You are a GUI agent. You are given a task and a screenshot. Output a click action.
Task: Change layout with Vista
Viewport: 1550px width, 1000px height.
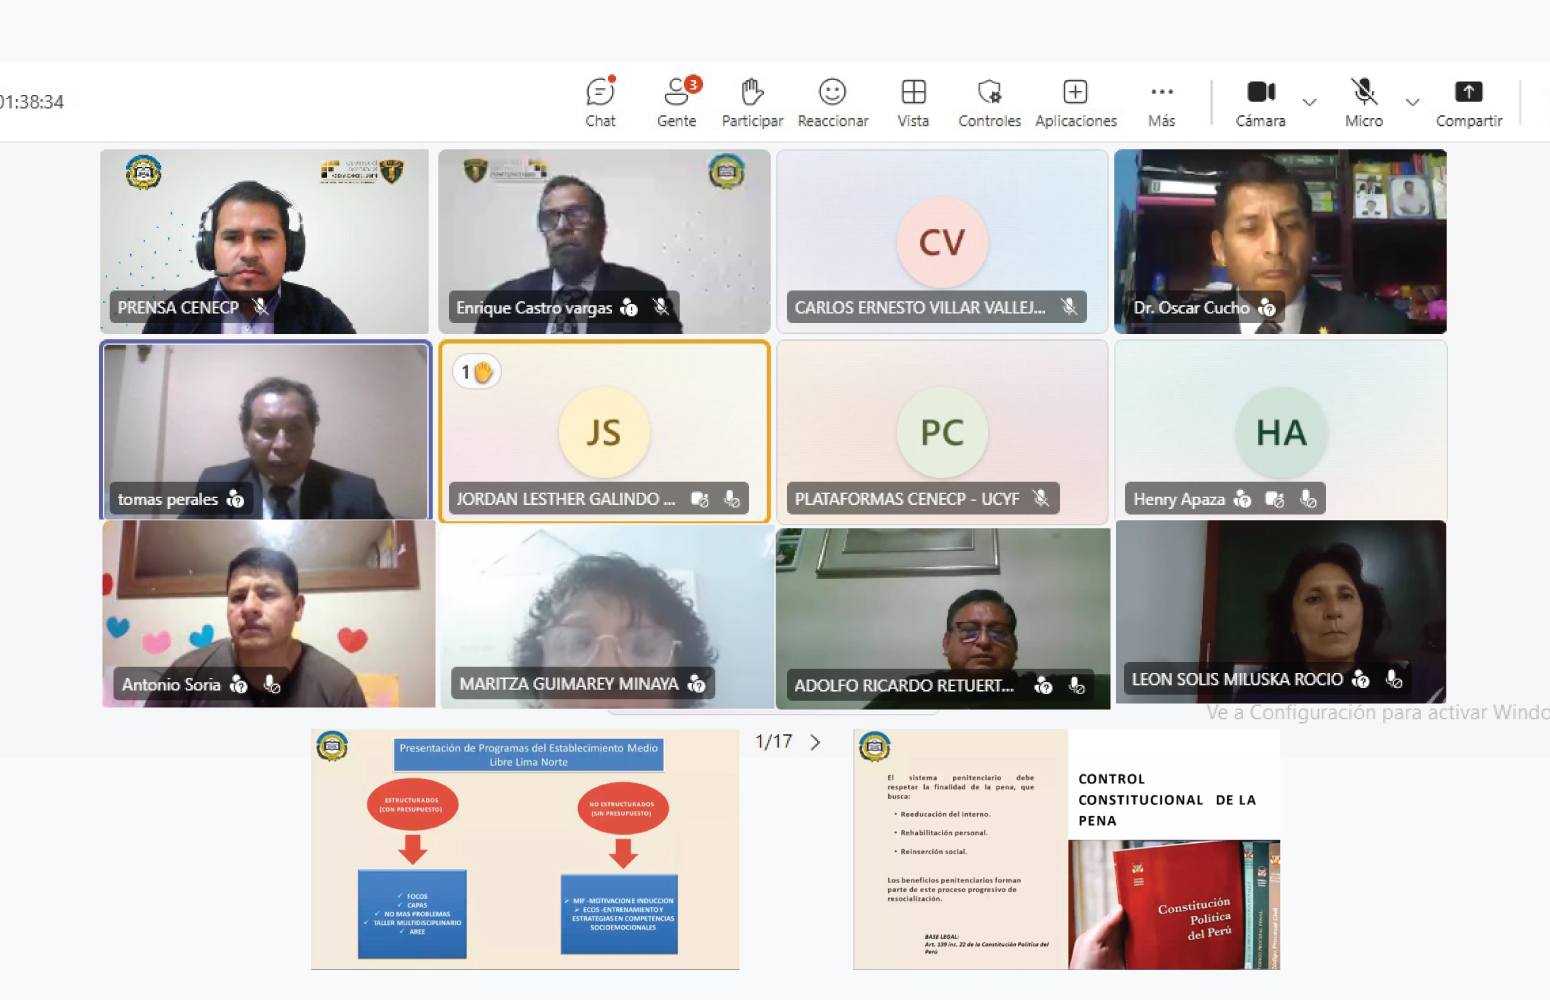pos(913,102)
